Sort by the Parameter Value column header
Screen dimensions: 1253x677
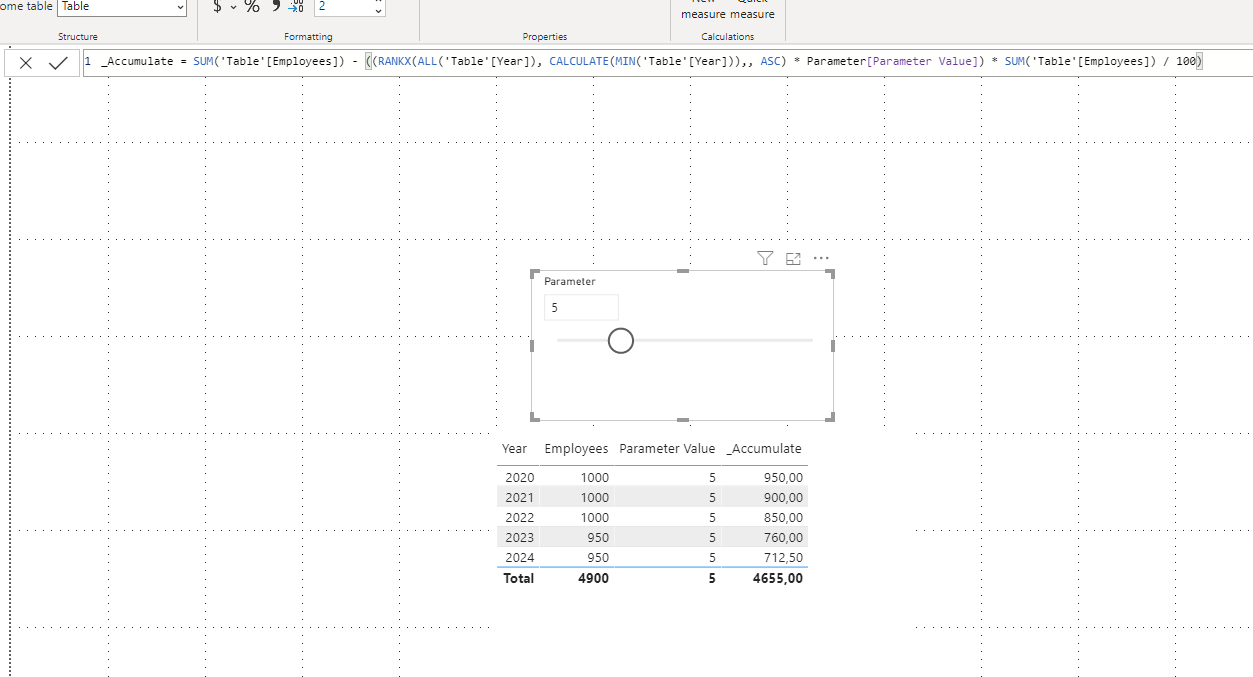tap(667, 449)
